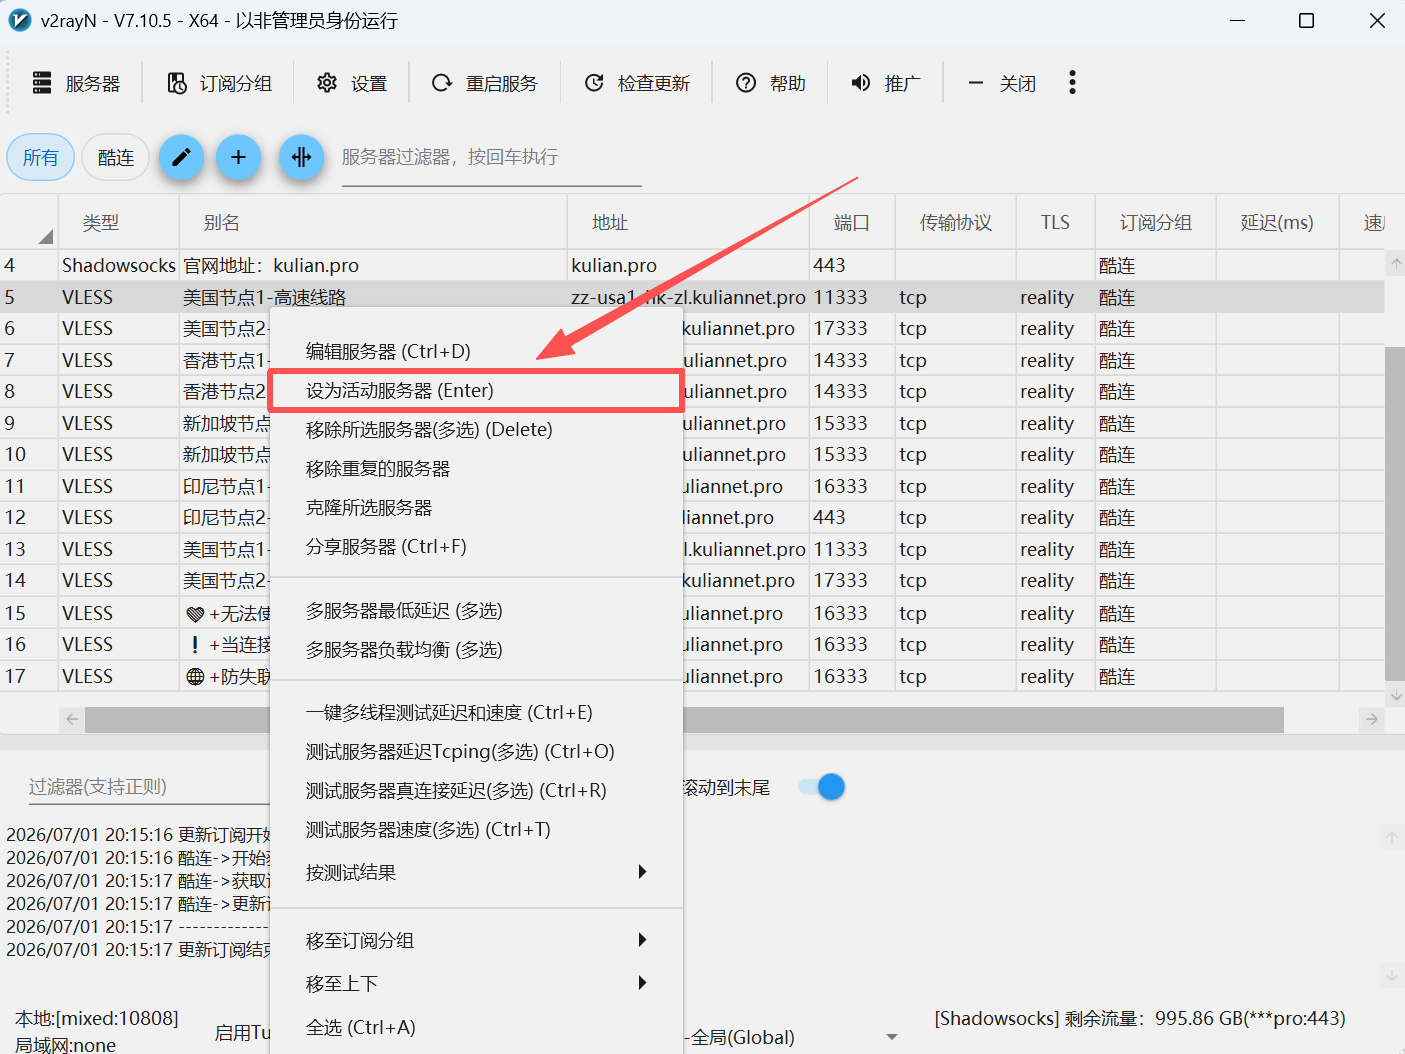Sort servers by 地址 column header

[688, 222]
